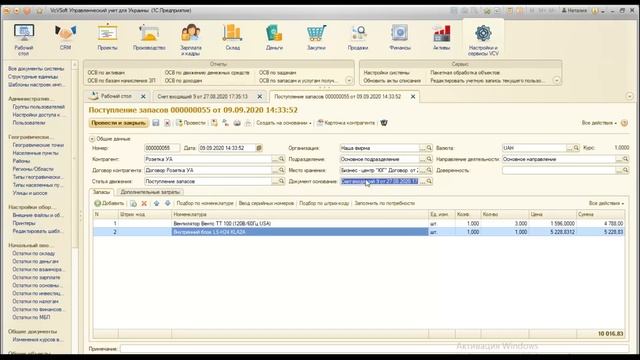Click the move row up arrow icon
The width and height of the screenshot is (640, 360).
156,203
